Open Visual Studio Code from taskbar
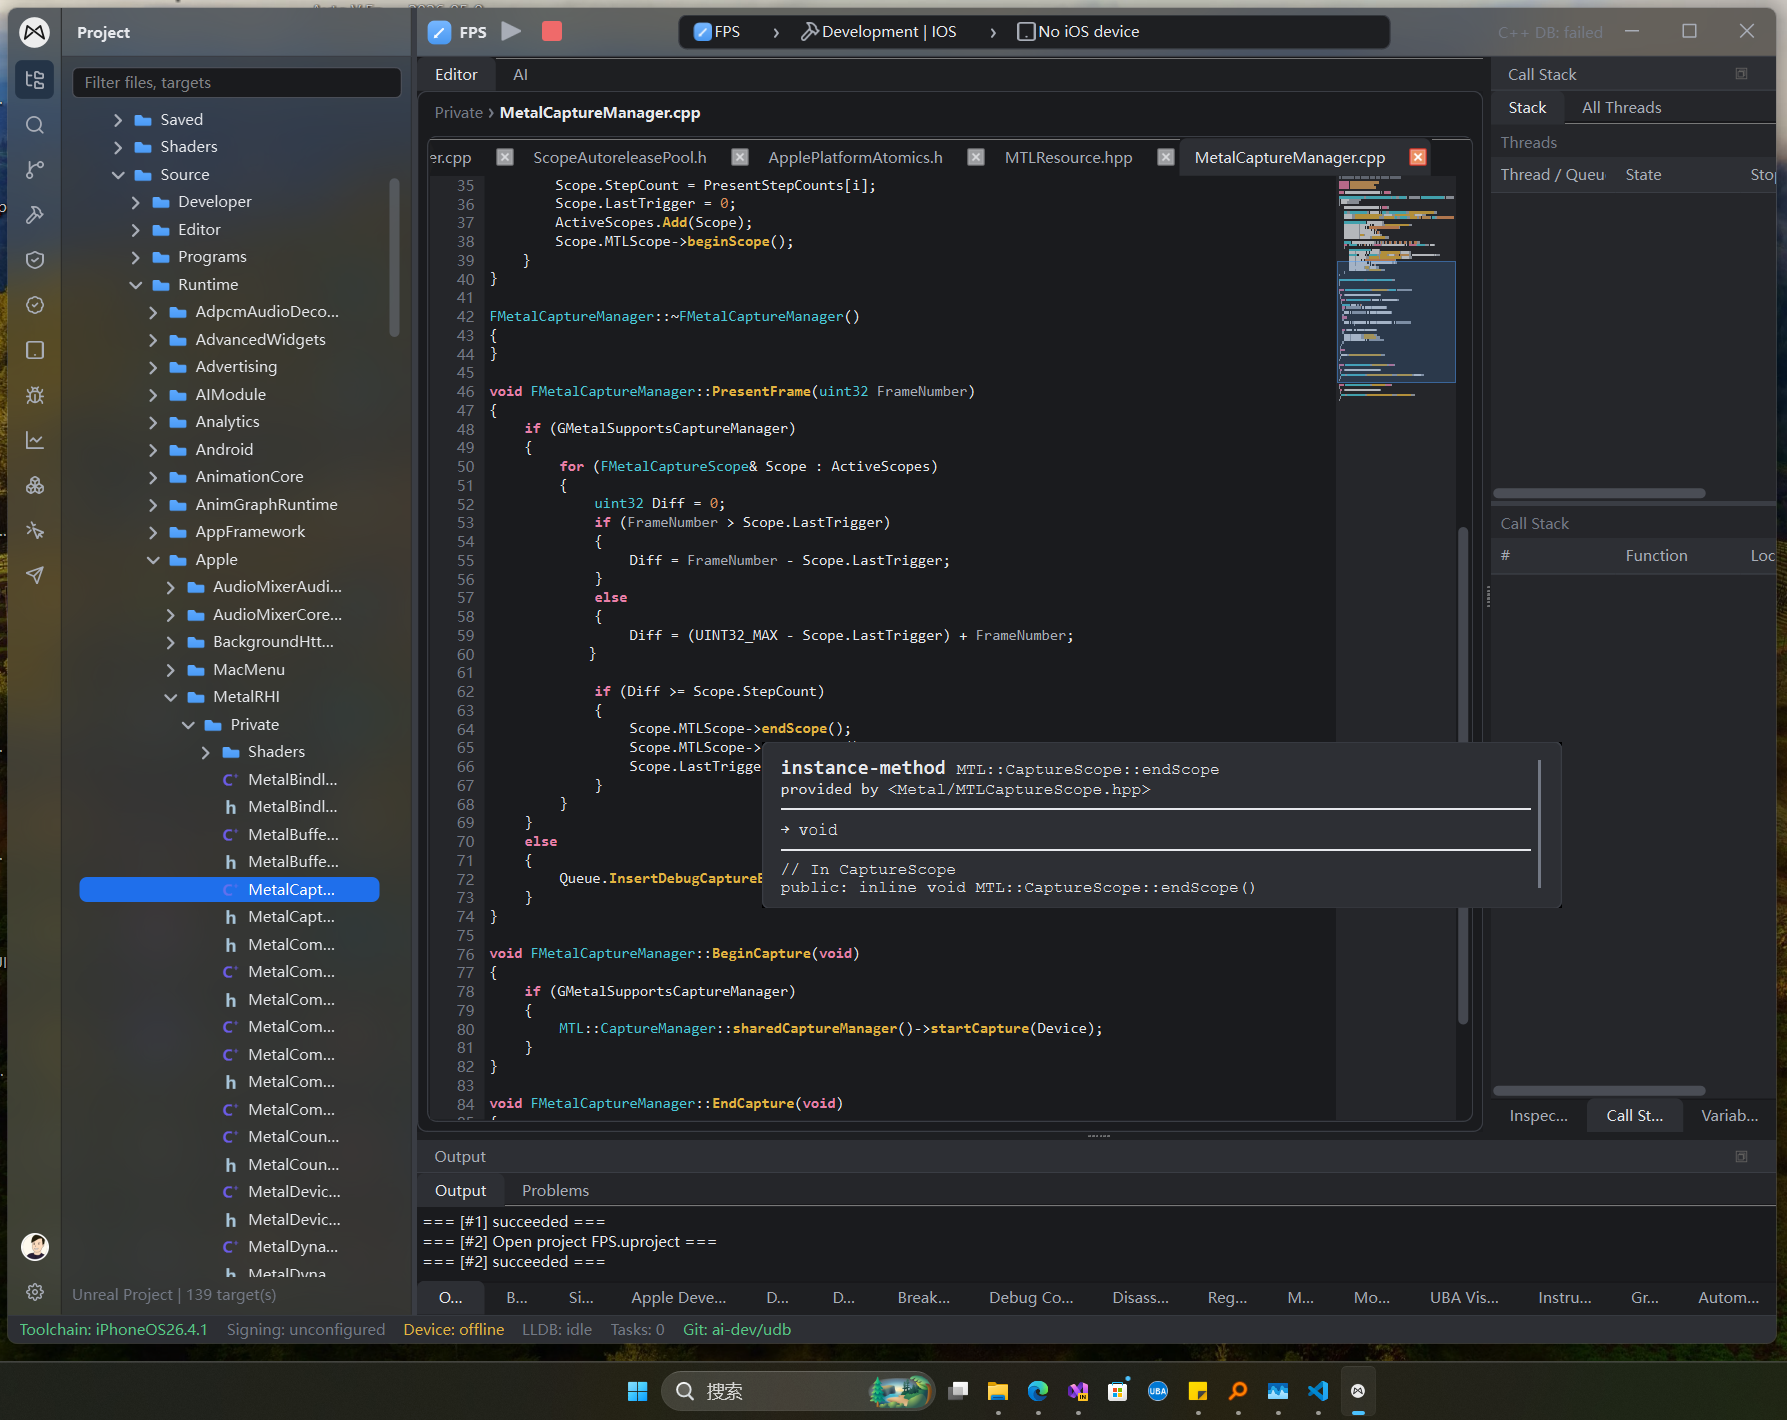The height and width of the screenshot is (1420, 1787). pos(1318,1391)
